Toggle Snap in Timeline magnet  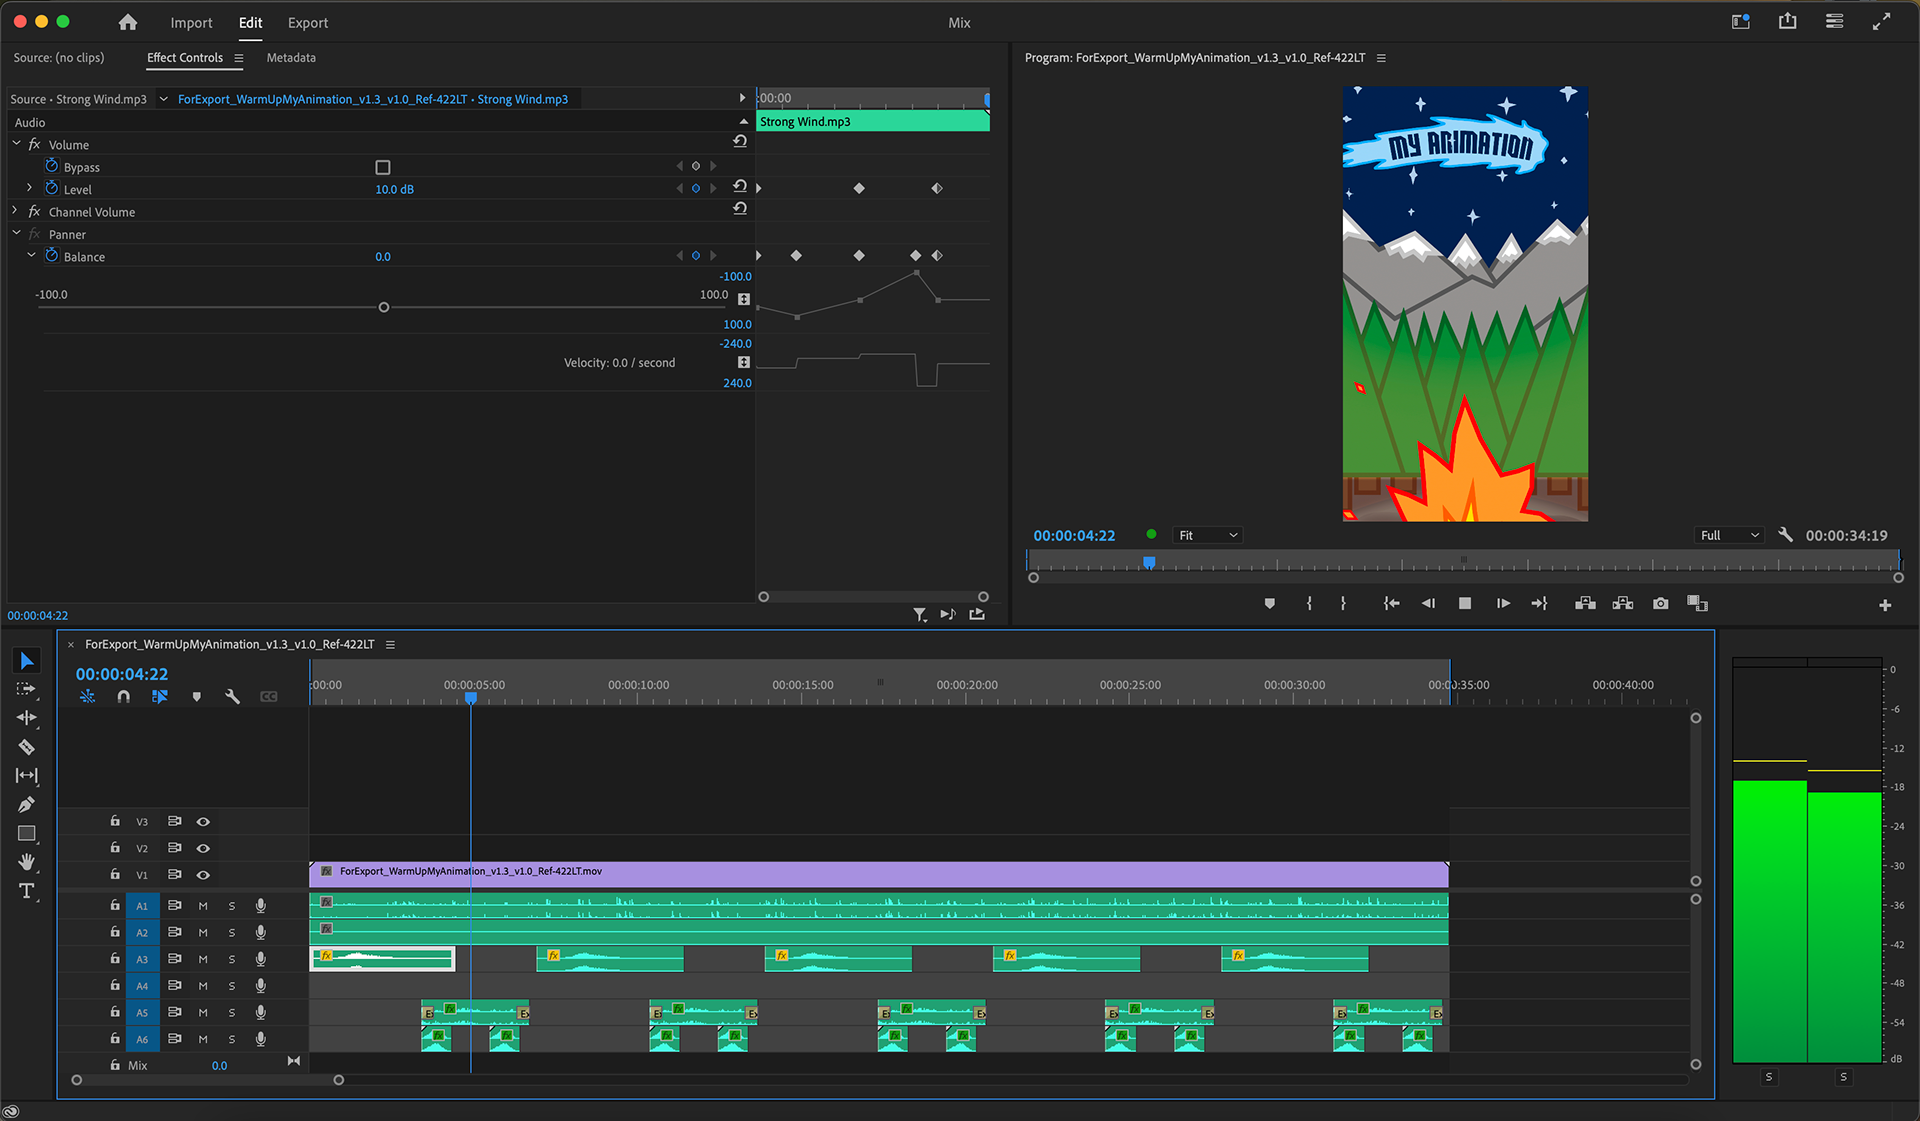(124, 697)
